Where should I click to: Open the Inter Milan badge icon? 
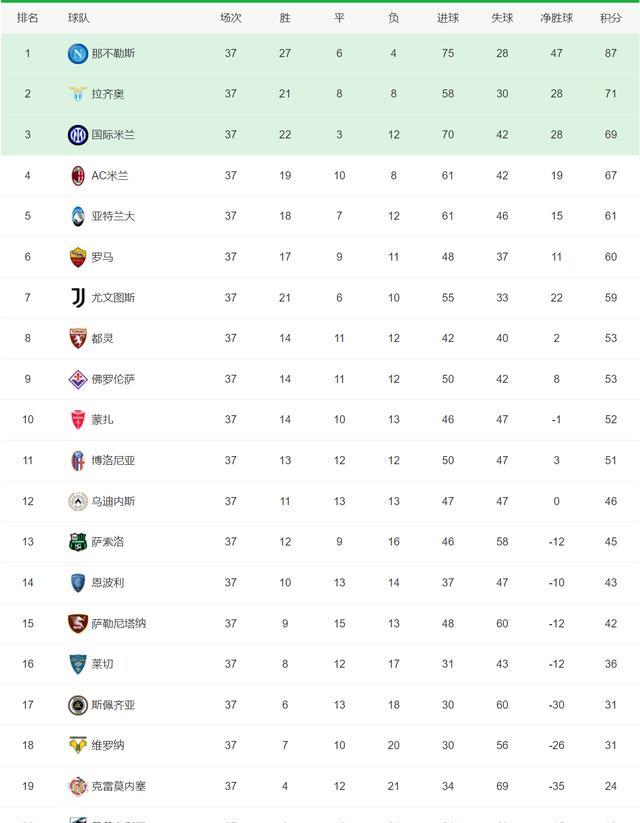[78, 135]
